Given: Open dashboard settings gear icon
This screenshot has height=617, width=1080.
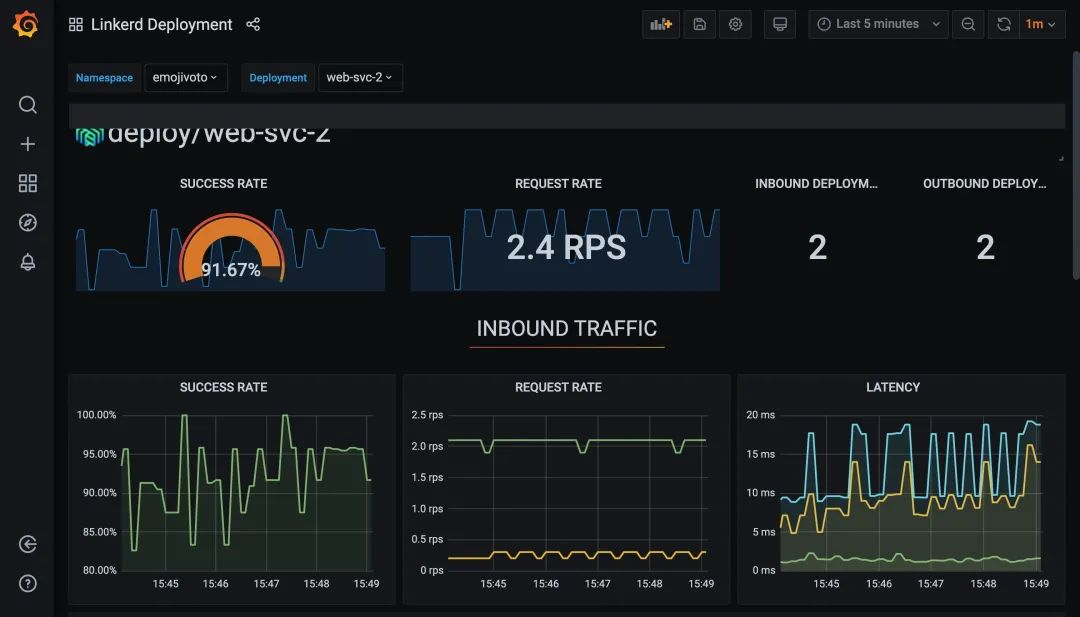Looking at the screenshot, I should [x=736, y=24].
